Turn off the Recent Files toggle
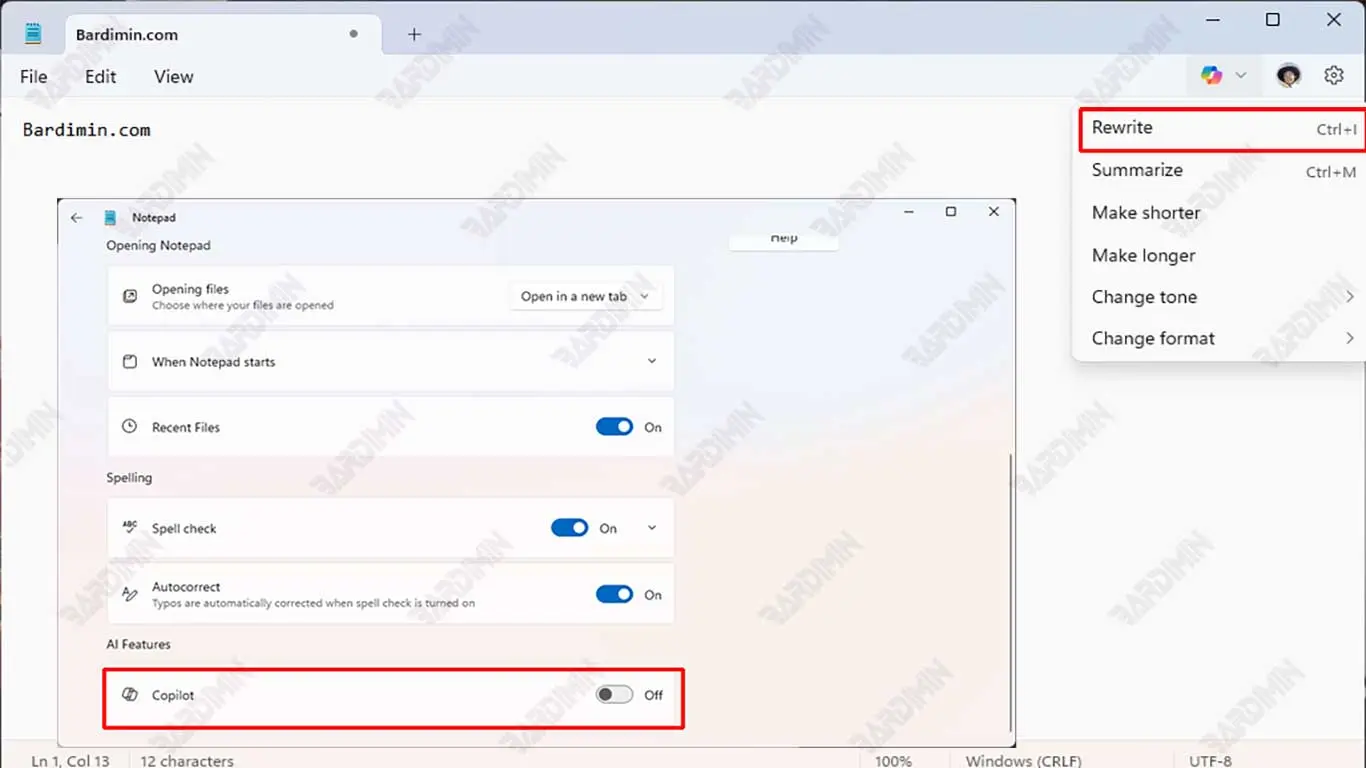Image resolution: width=1366 pixels, height=768 pixels. 614,427
